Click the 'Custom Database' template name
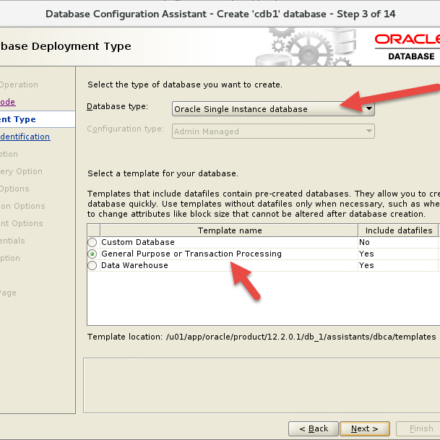Image resolution: width=440 pixels, height=440 pixels. pos(138,242)
